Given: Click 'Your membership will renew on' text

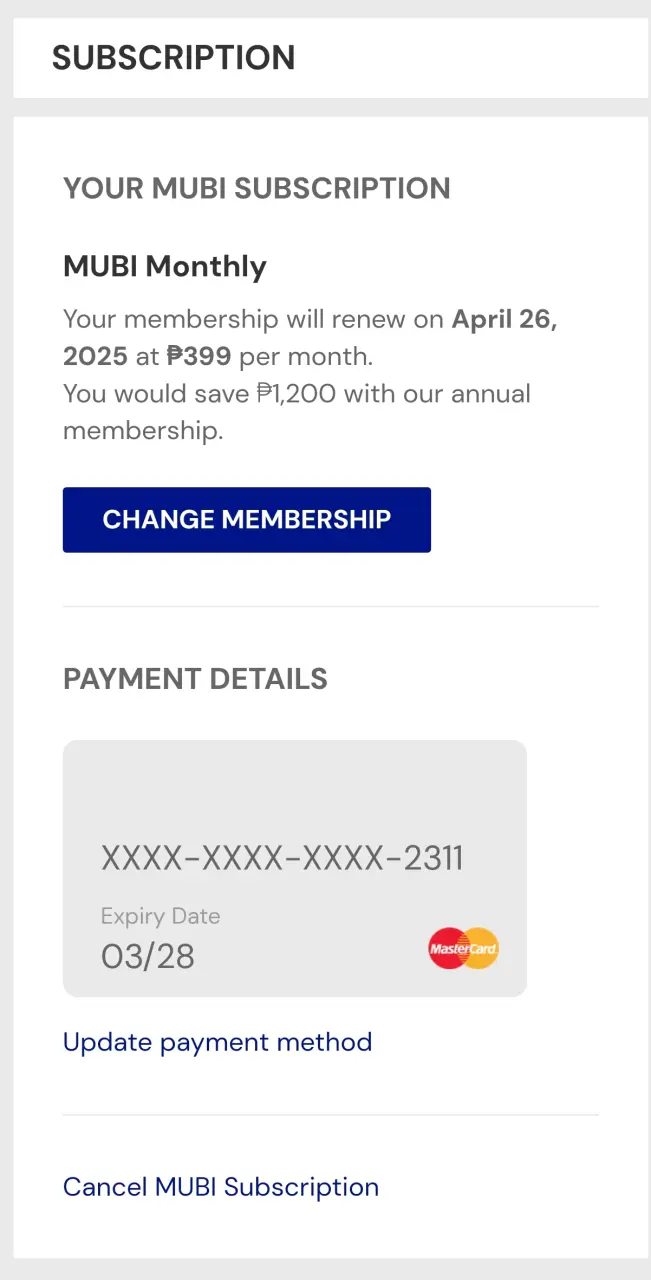Looking at the screenshot, I should point(254,320).
